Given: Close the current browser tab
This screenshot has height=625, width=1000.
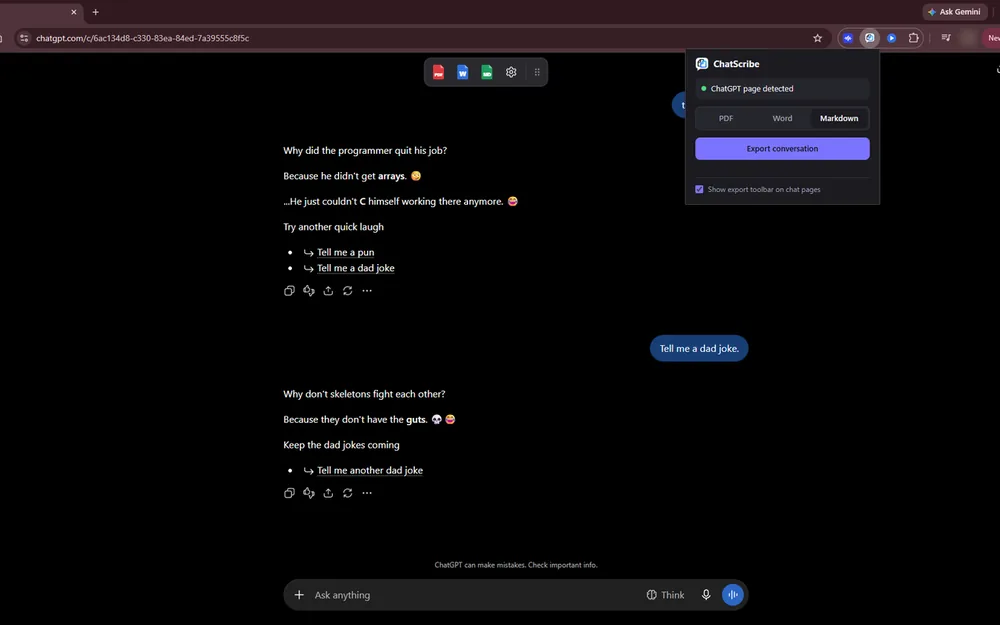Looking at the screenshot, I should pyautogui.click(x=74, y=11).
